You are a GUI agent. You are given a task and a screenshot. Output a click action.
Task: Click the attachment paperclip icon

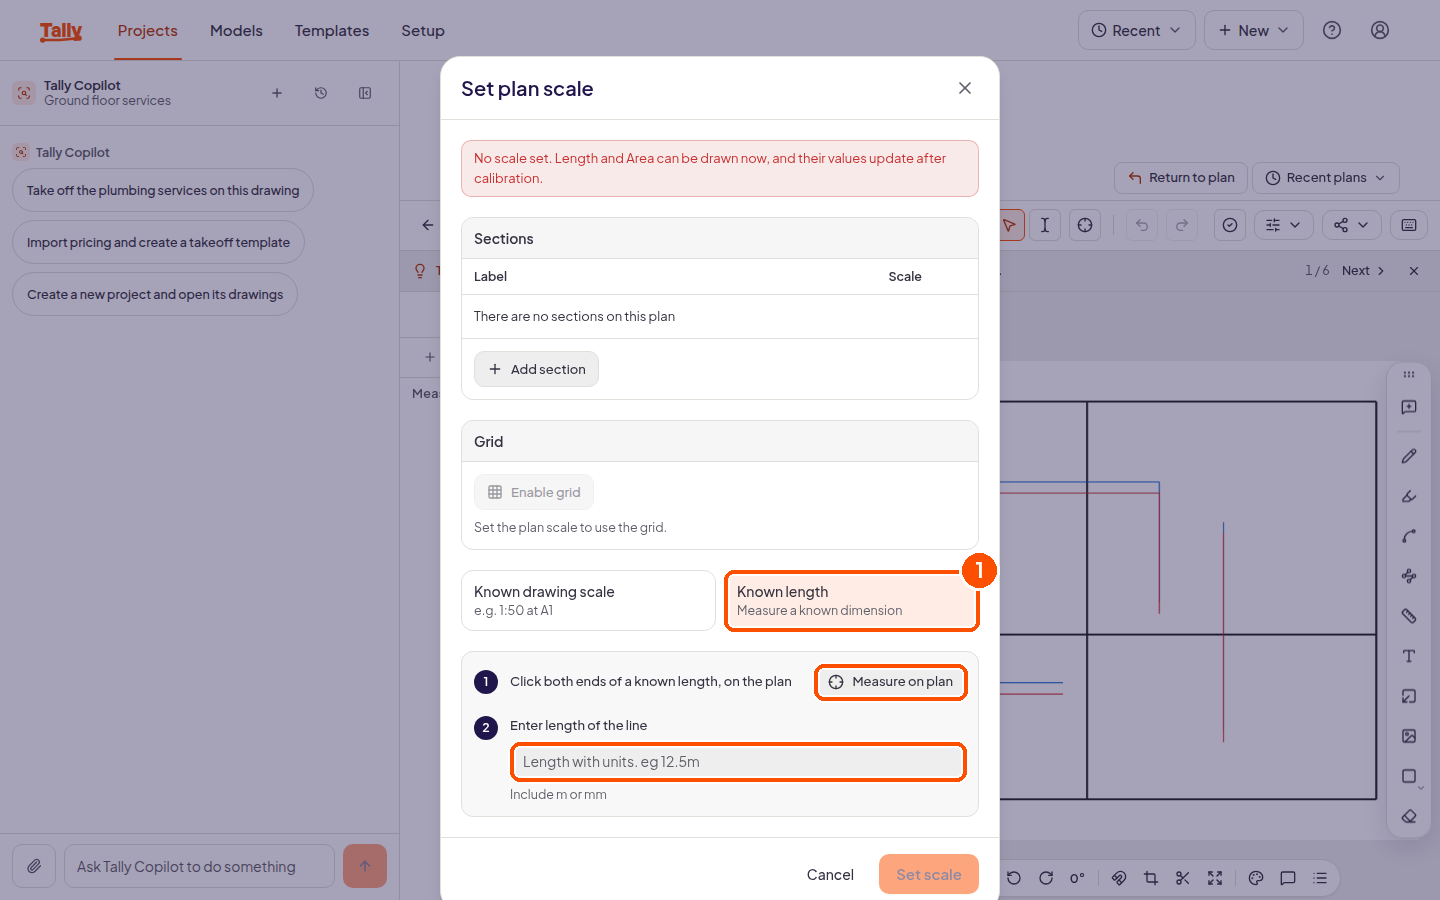click(x=34, y=866)
